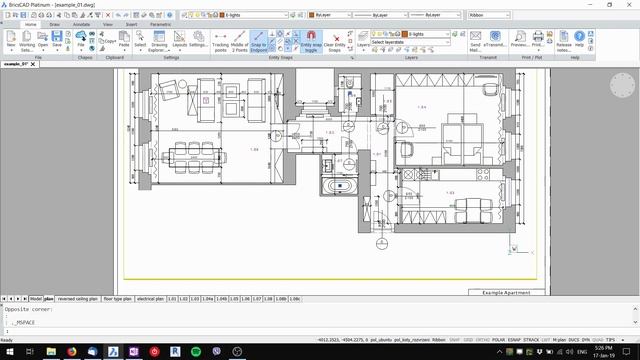Open Firefox from the taskbar
640x360 pixels.
tap(72, 351)
